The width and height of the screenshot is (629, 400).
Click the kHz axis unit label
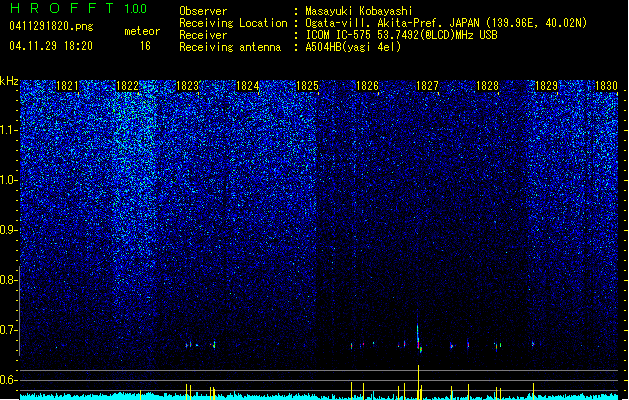point(9,81)
